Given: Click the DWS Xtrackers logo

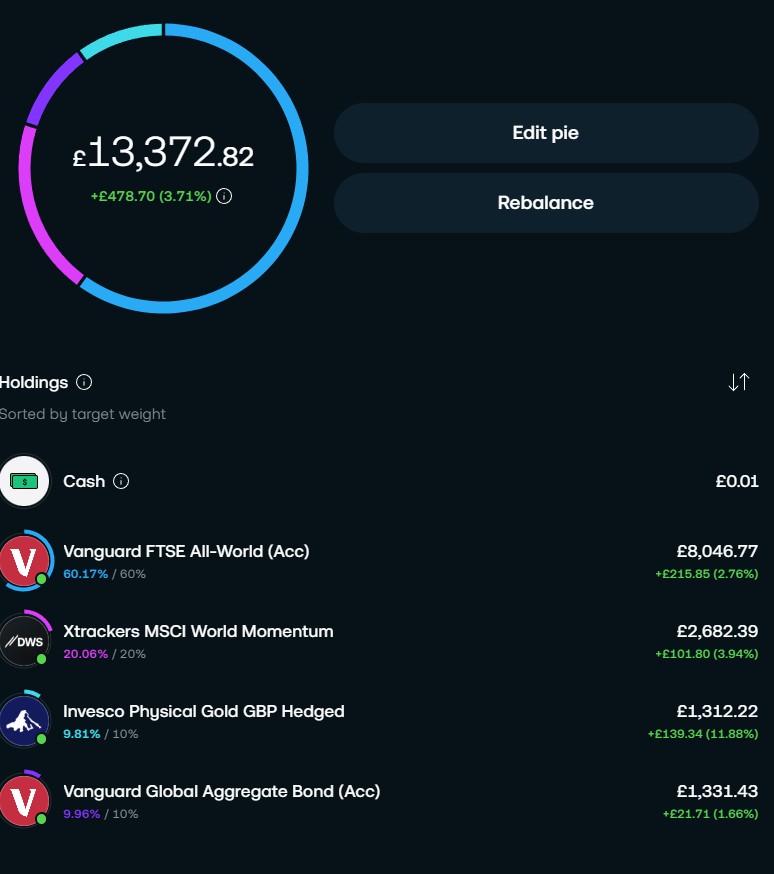Looking at the screenshot, I should pyautogui.click(x=25, y=641).
